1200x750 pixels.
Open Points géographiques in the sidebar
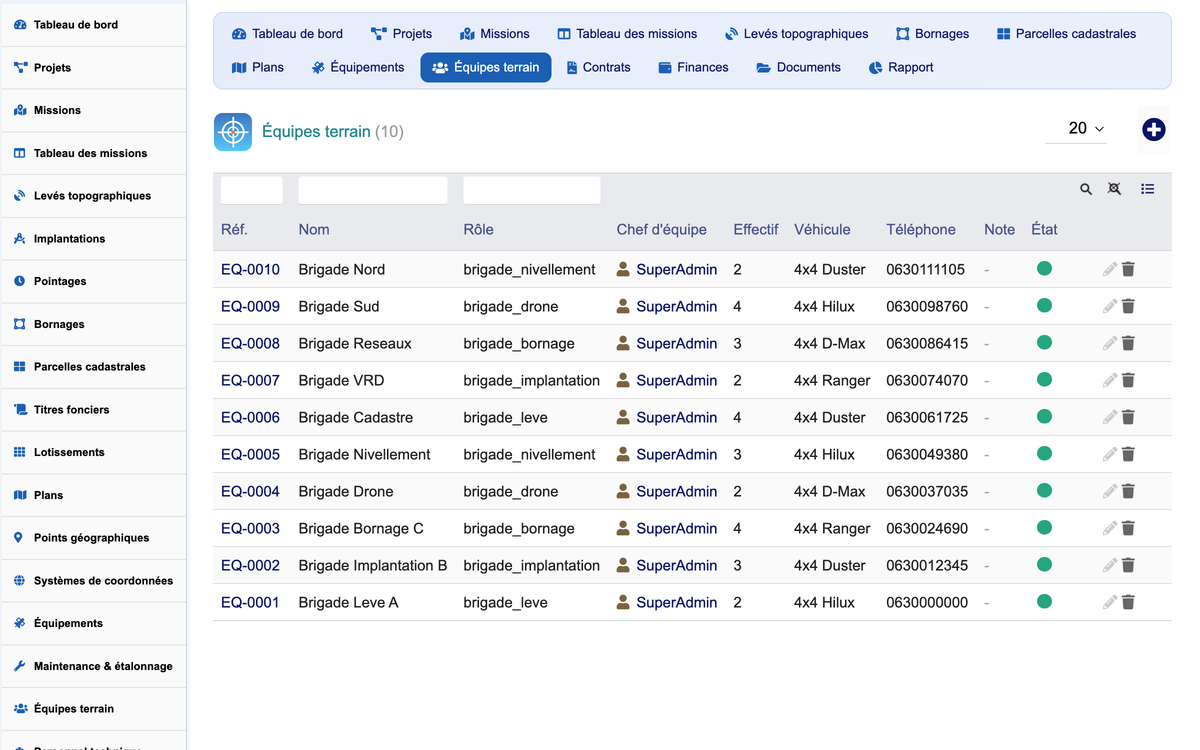(93, 538)
